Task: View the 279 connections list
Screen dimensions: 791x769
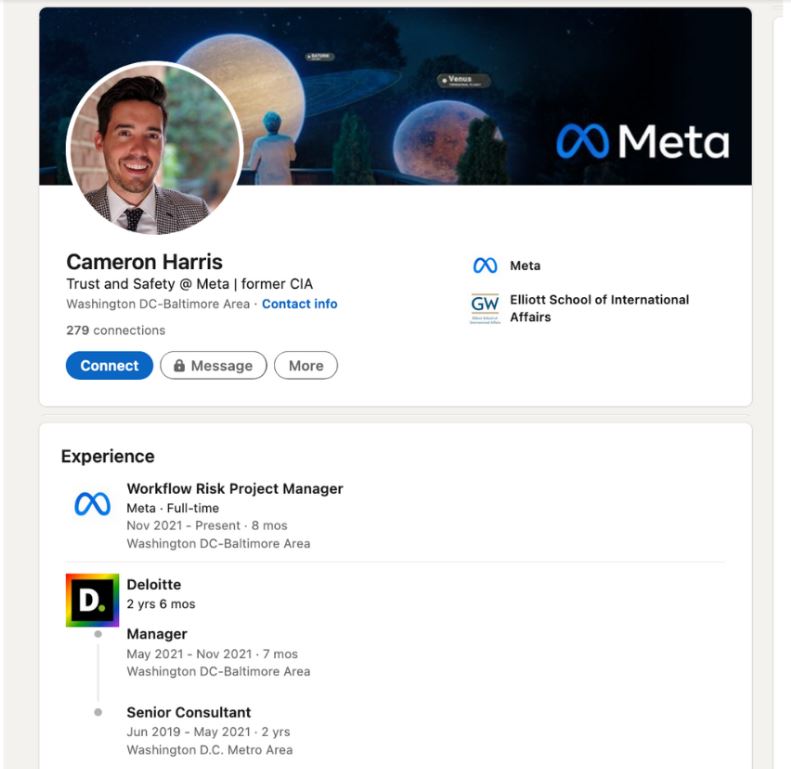Action: pos(116,330)
